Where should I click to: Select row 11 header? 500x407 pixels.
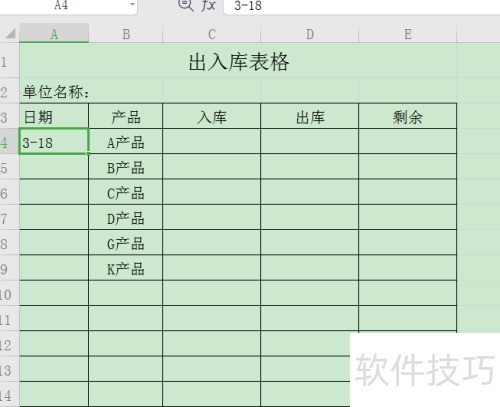9,319
